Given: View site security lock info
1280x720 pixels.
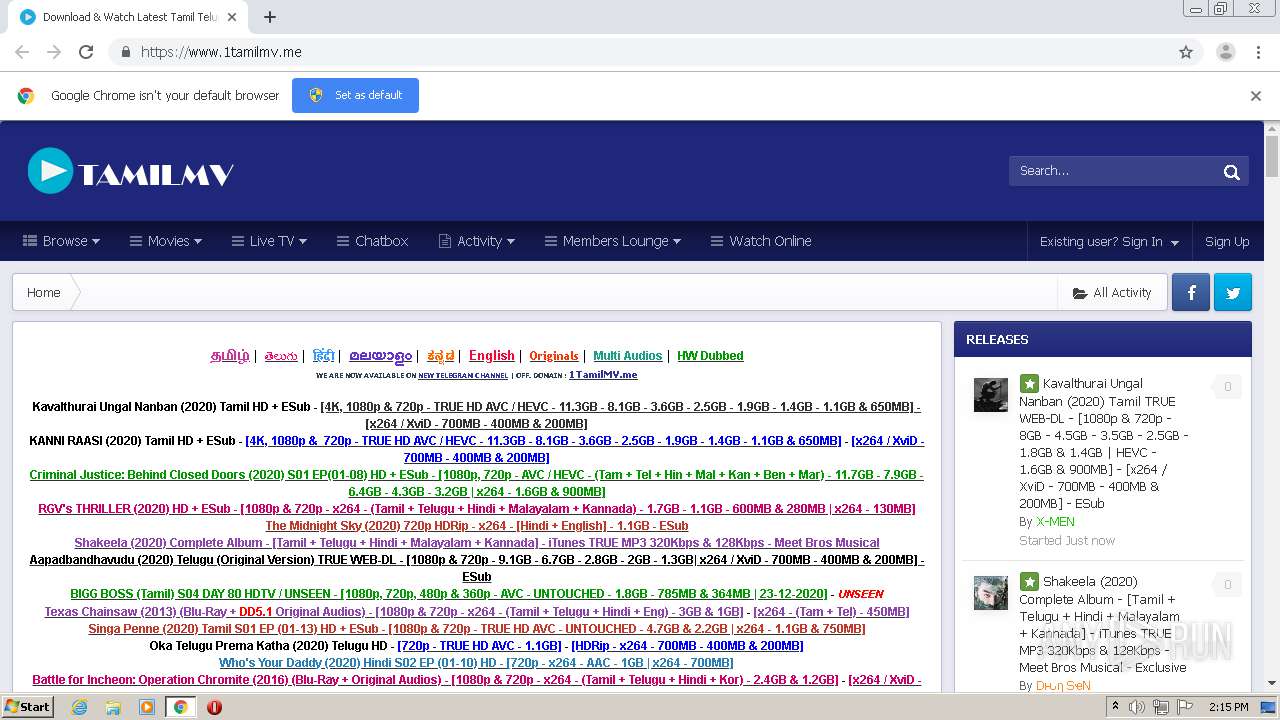Looking at the screenshot, I should [125, 52].
